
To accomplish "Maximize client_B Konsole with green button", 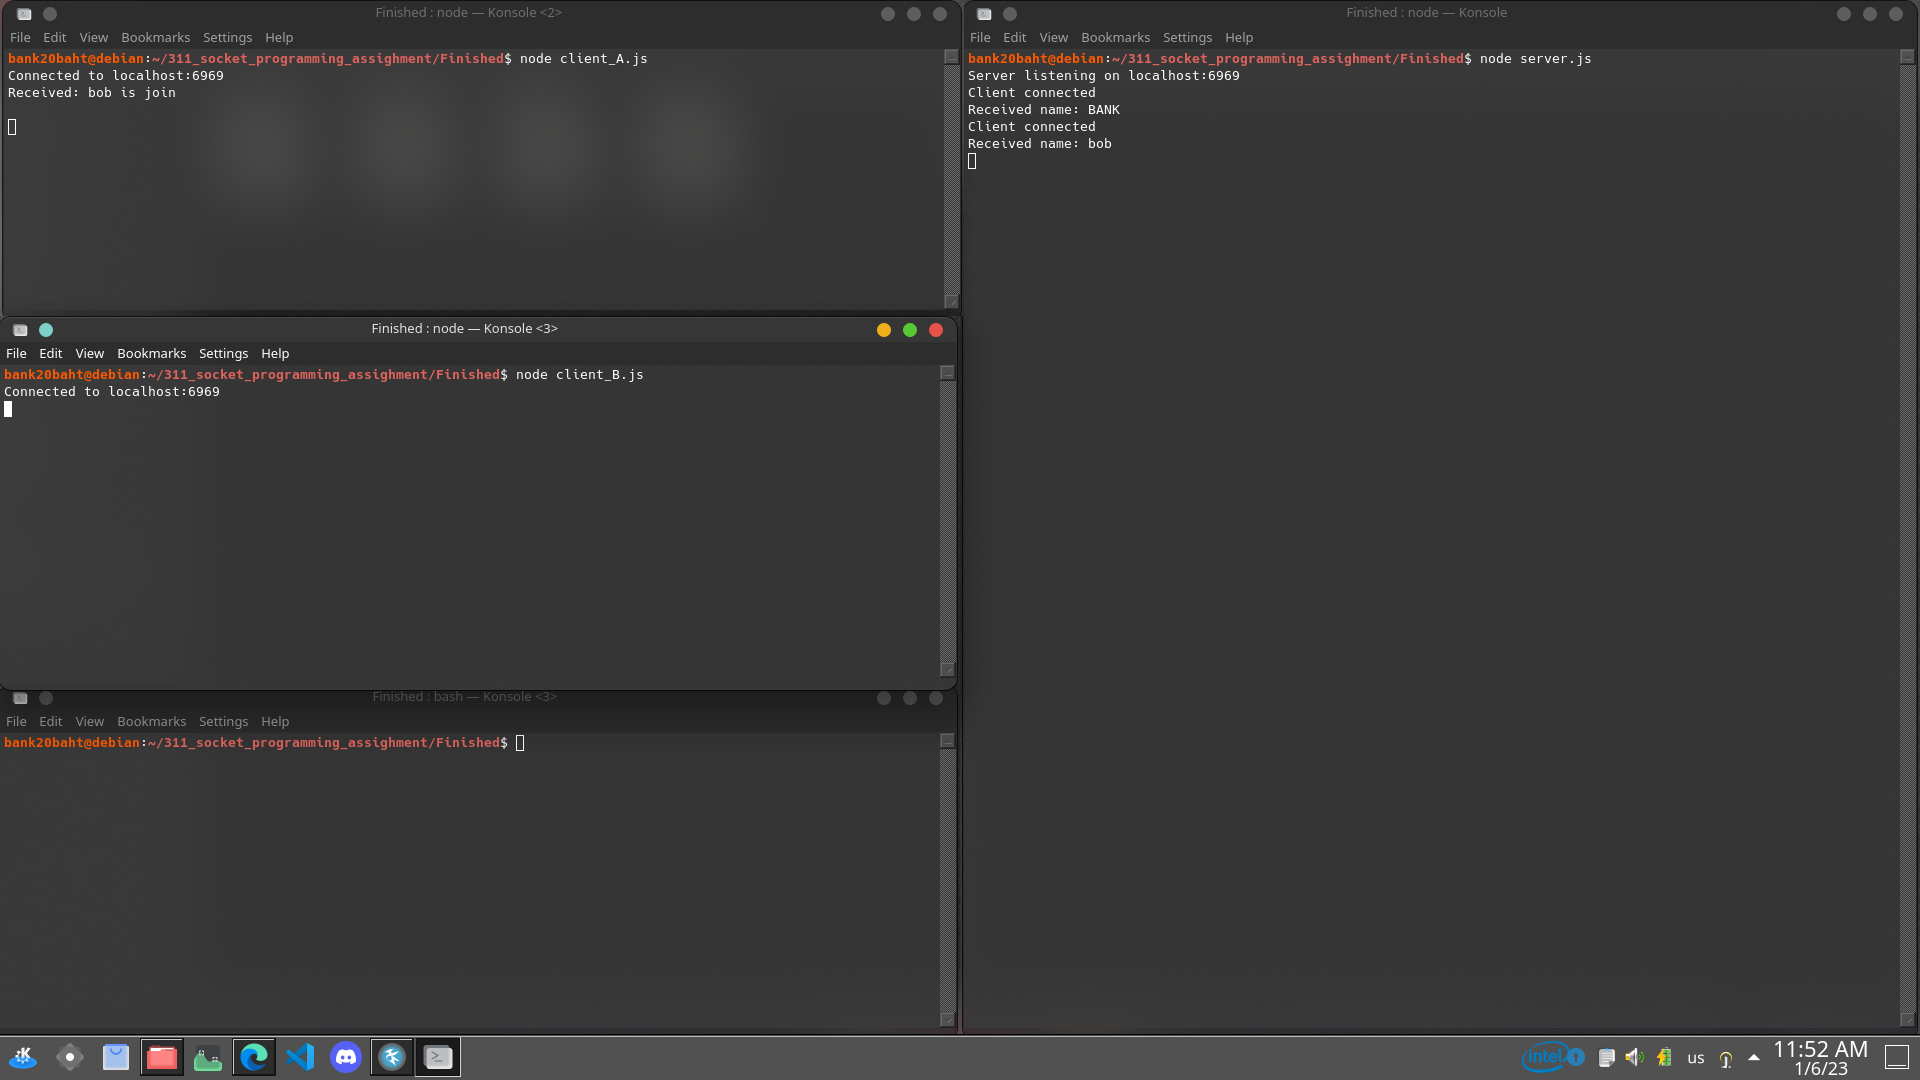I will tap(910, 330).
